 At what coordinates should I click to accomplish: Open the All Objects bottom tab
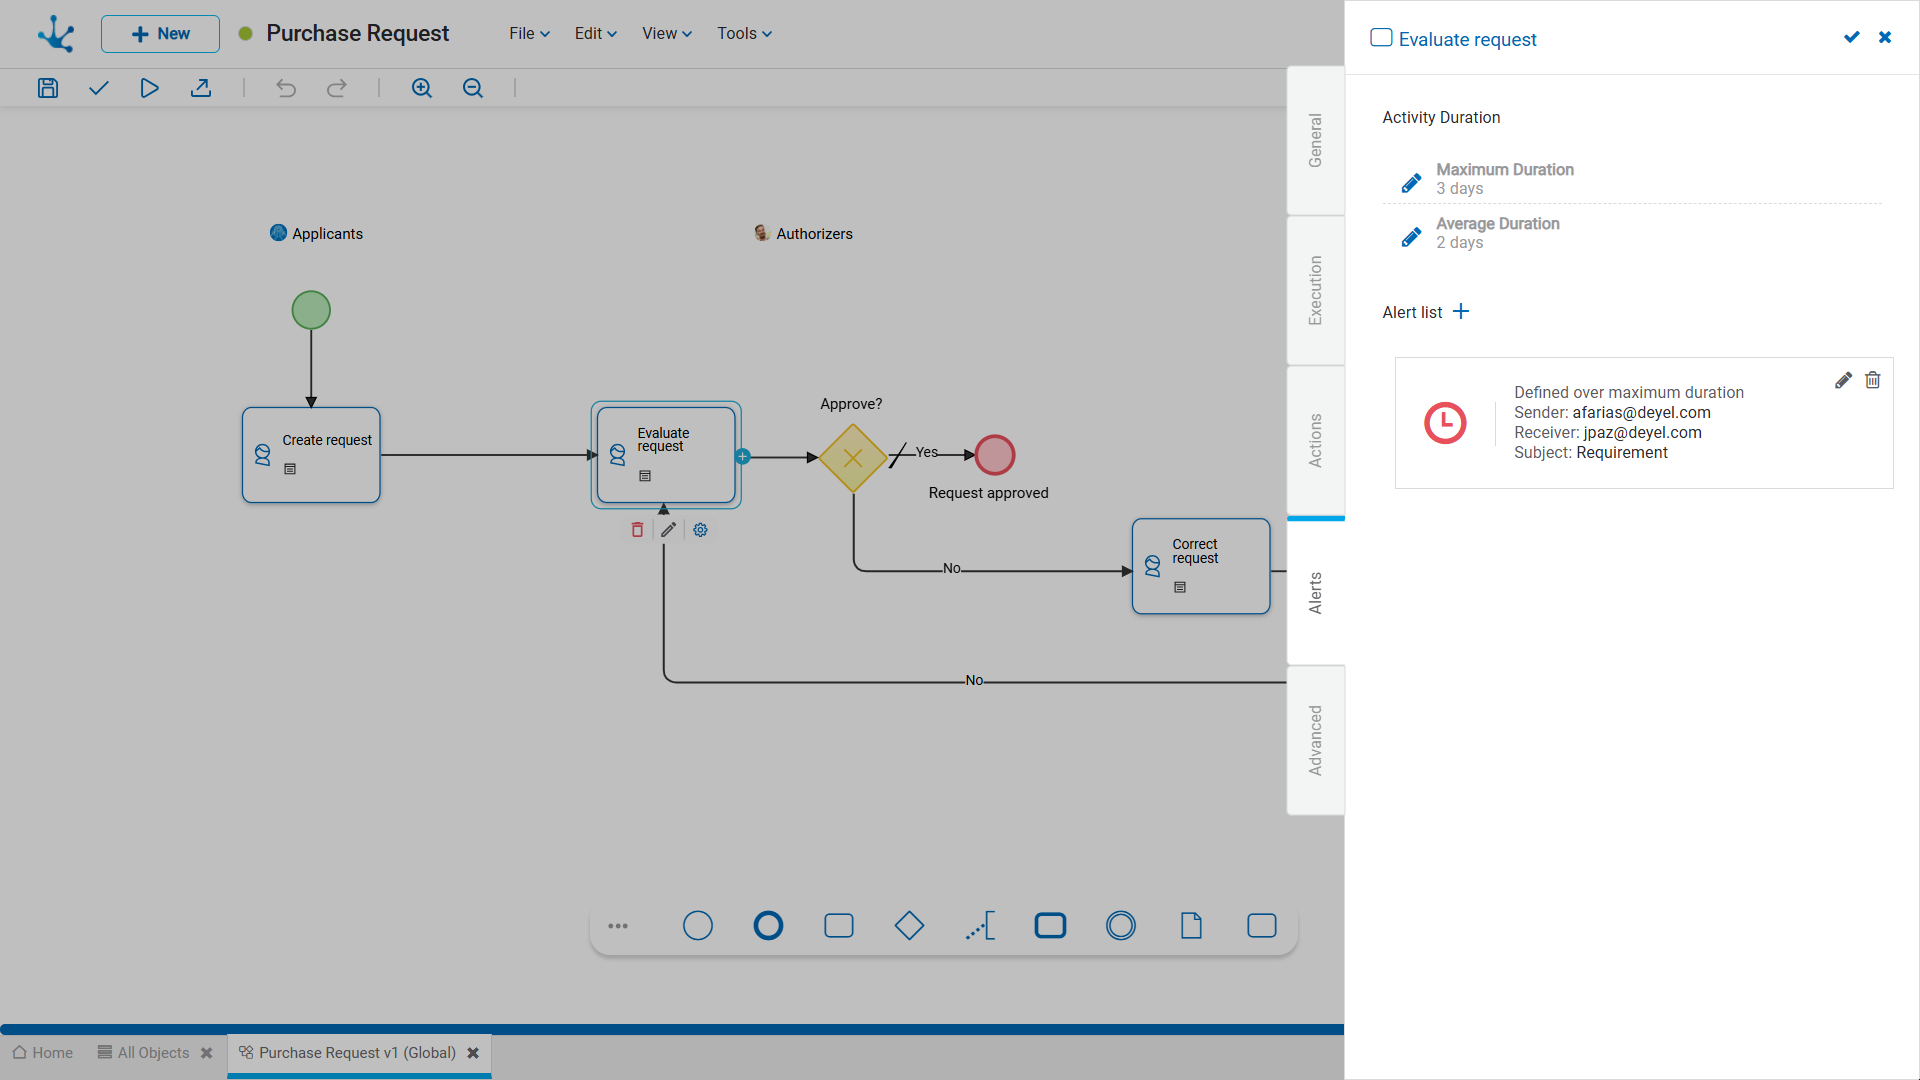pyautogui.click(x=153, y=1053)
